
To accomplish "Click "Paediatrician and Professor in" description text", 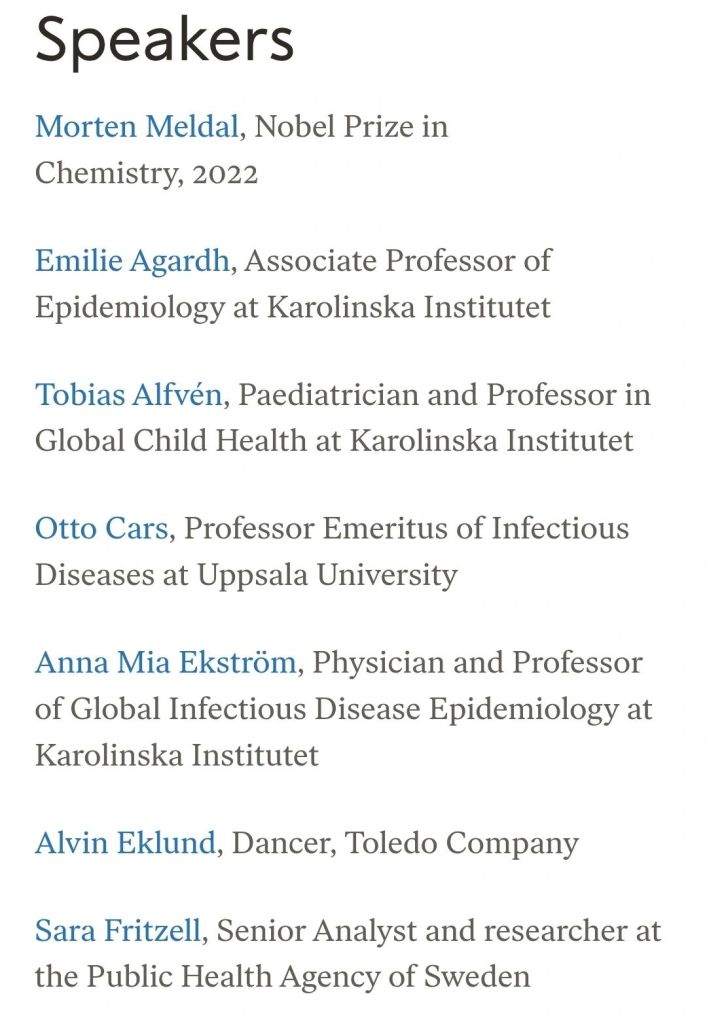I will coord(444,395).
